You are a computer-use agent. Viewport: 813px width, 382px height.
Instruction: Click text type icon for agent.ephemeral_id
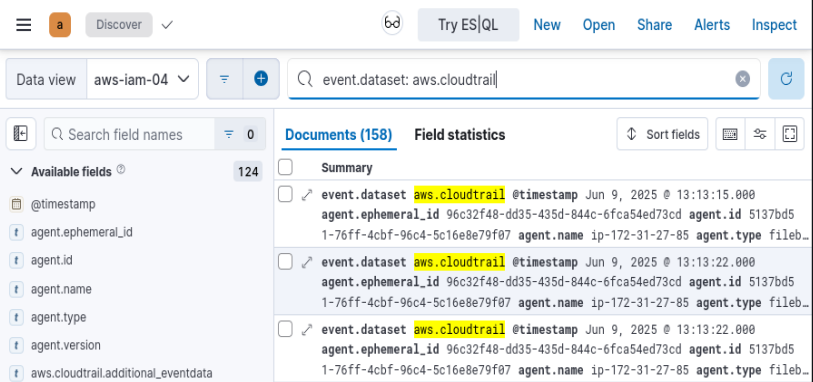(x=17, y=232)
